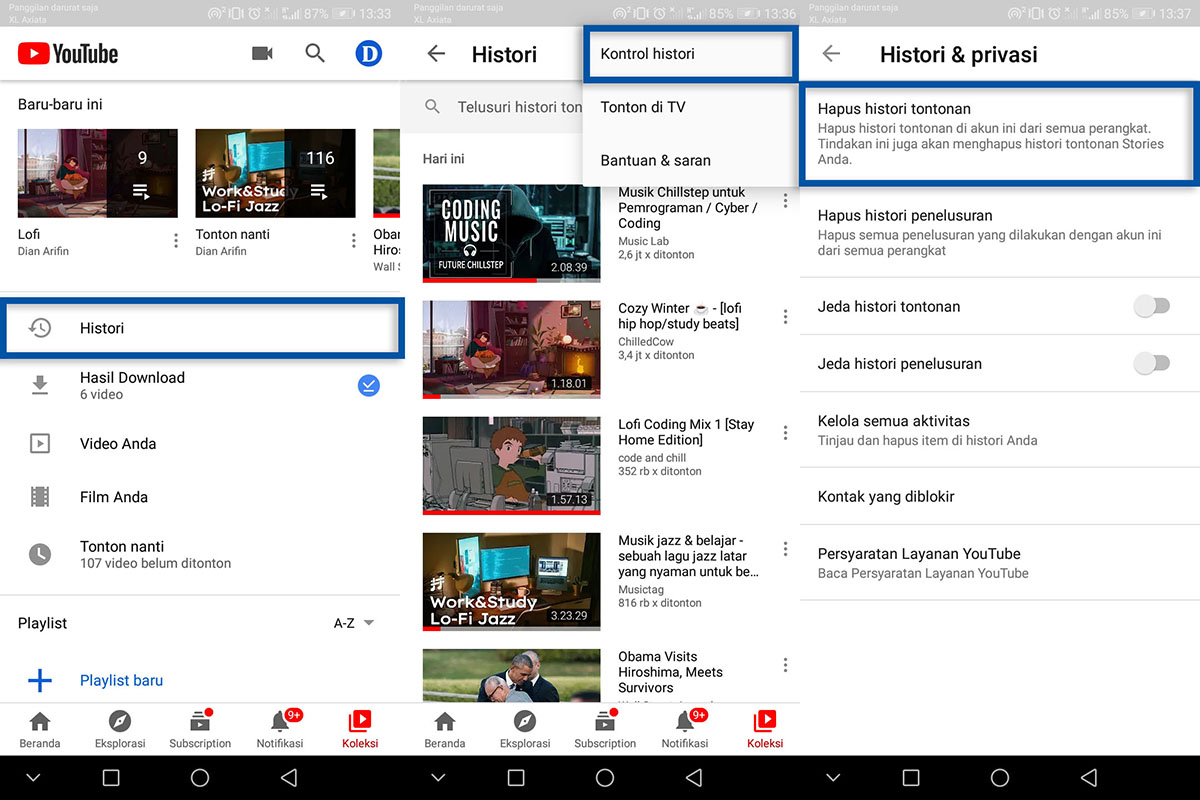Image resolution: width=1200 pixels, height=800 pixels.
Task: Open the profile avatar menu
Action: pyautogui.click(x=369, y=54)
